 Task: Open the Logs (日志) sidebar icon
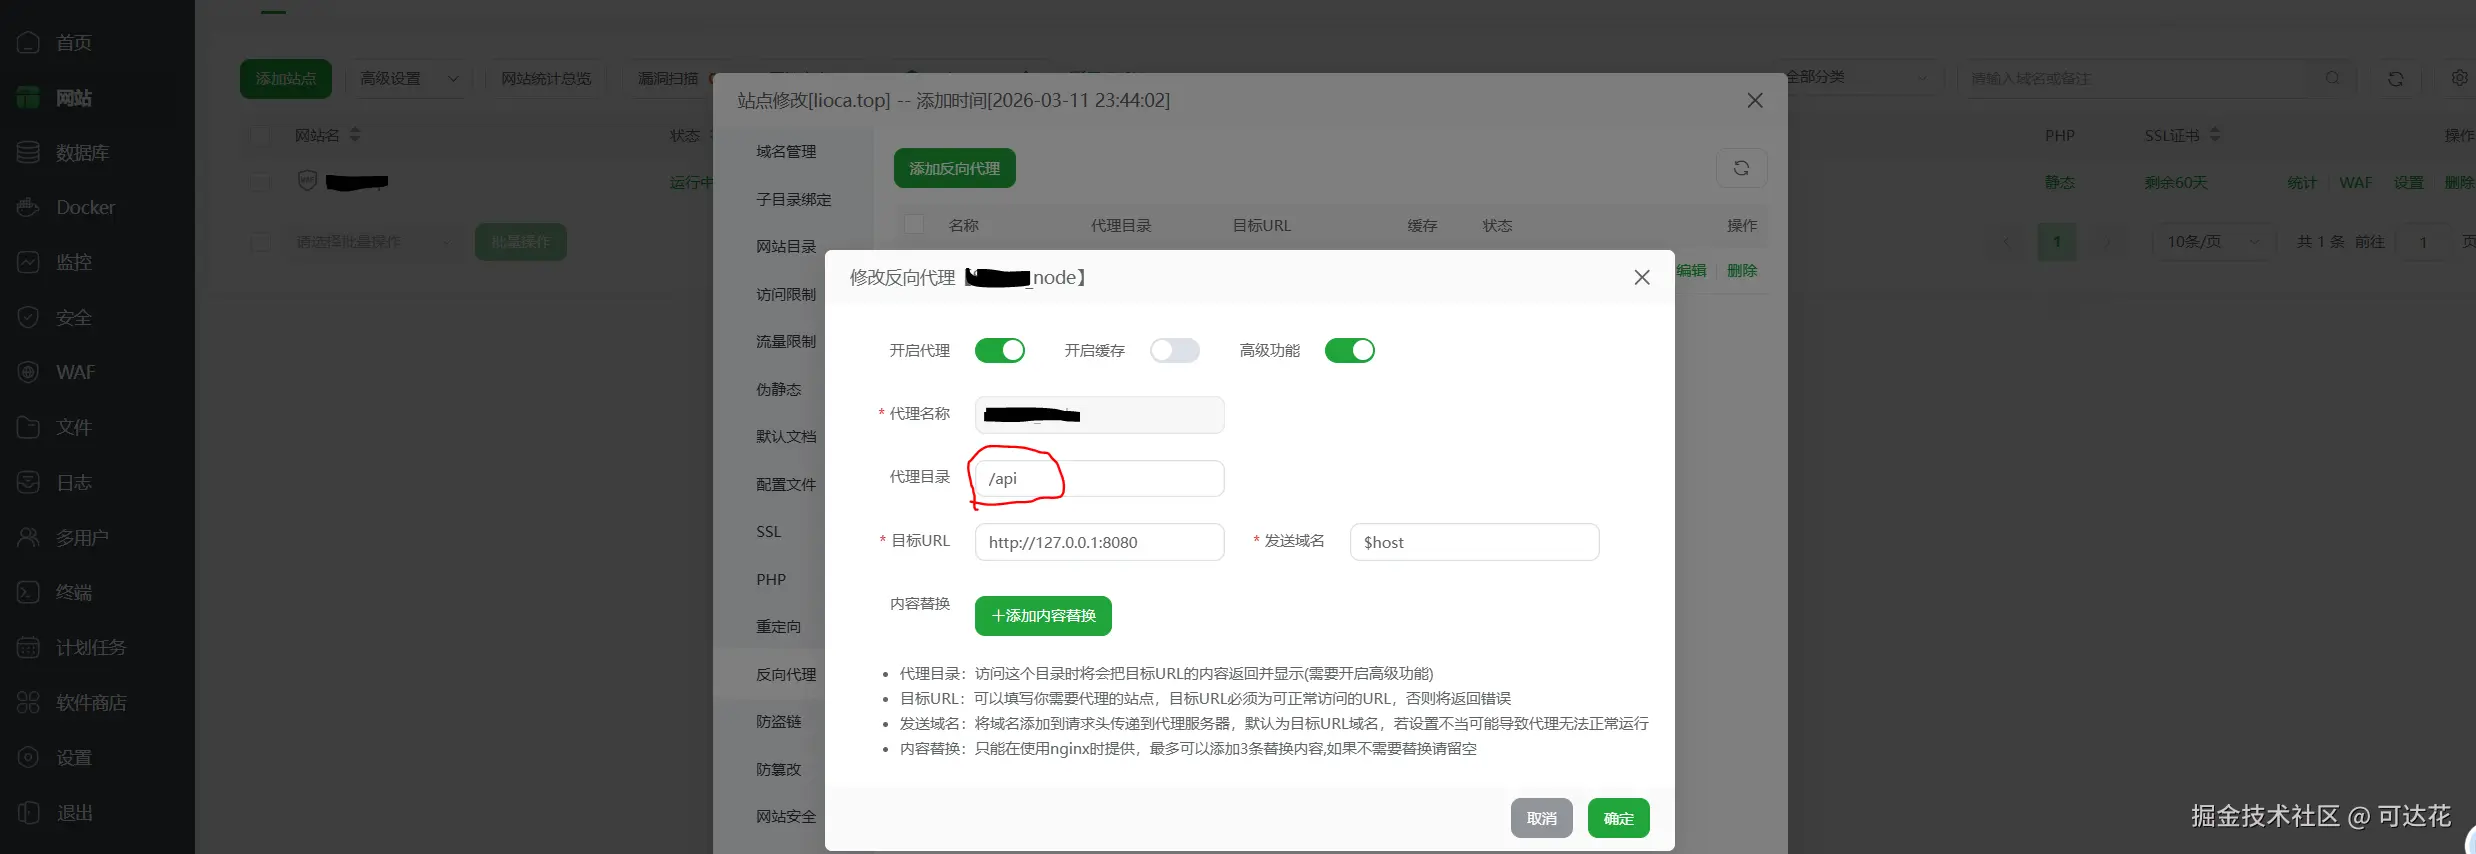point(28,483)
